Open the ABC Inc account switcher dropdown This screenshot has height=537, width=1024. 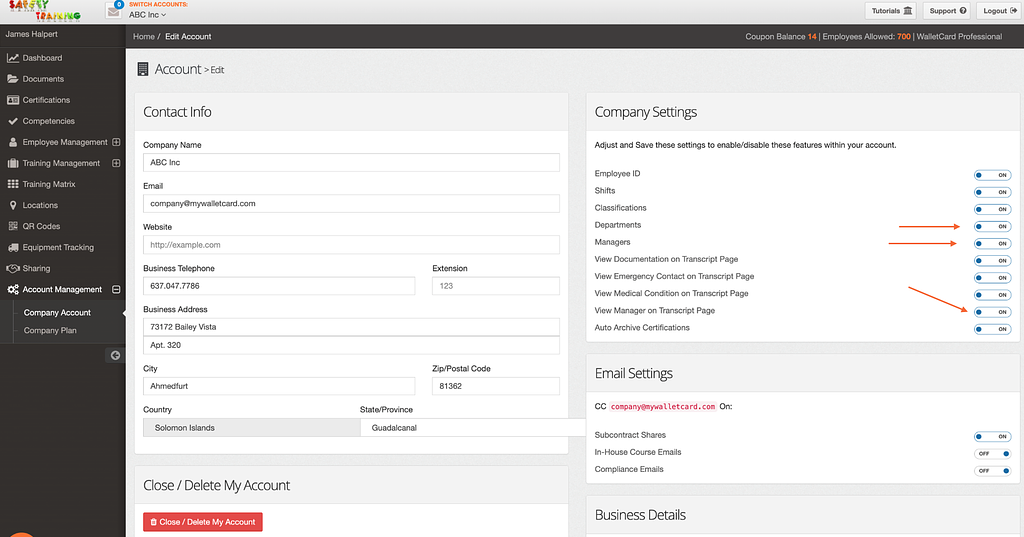click(x=147, y=15)
